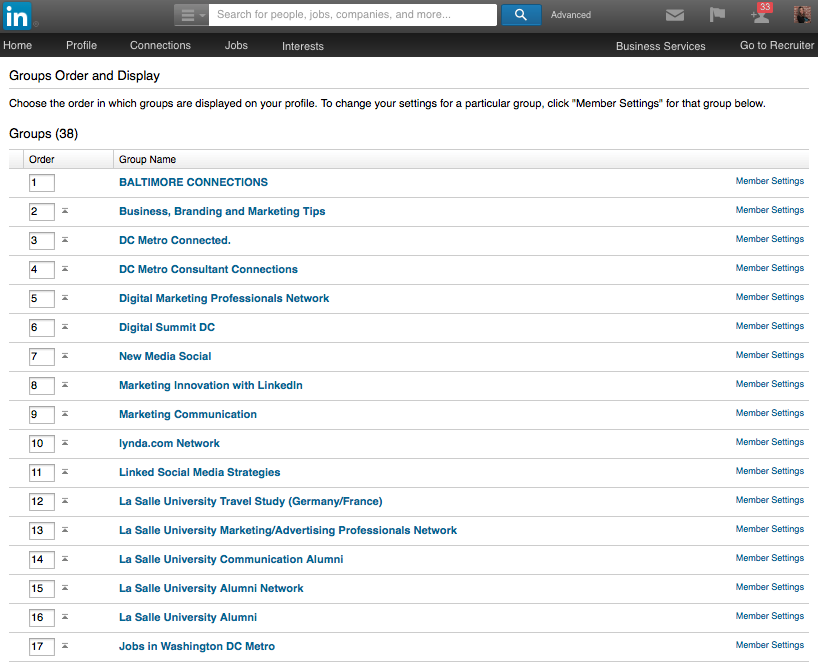
Task: Click the LinkedIn logo icon
Action: [x=17, y=15]
